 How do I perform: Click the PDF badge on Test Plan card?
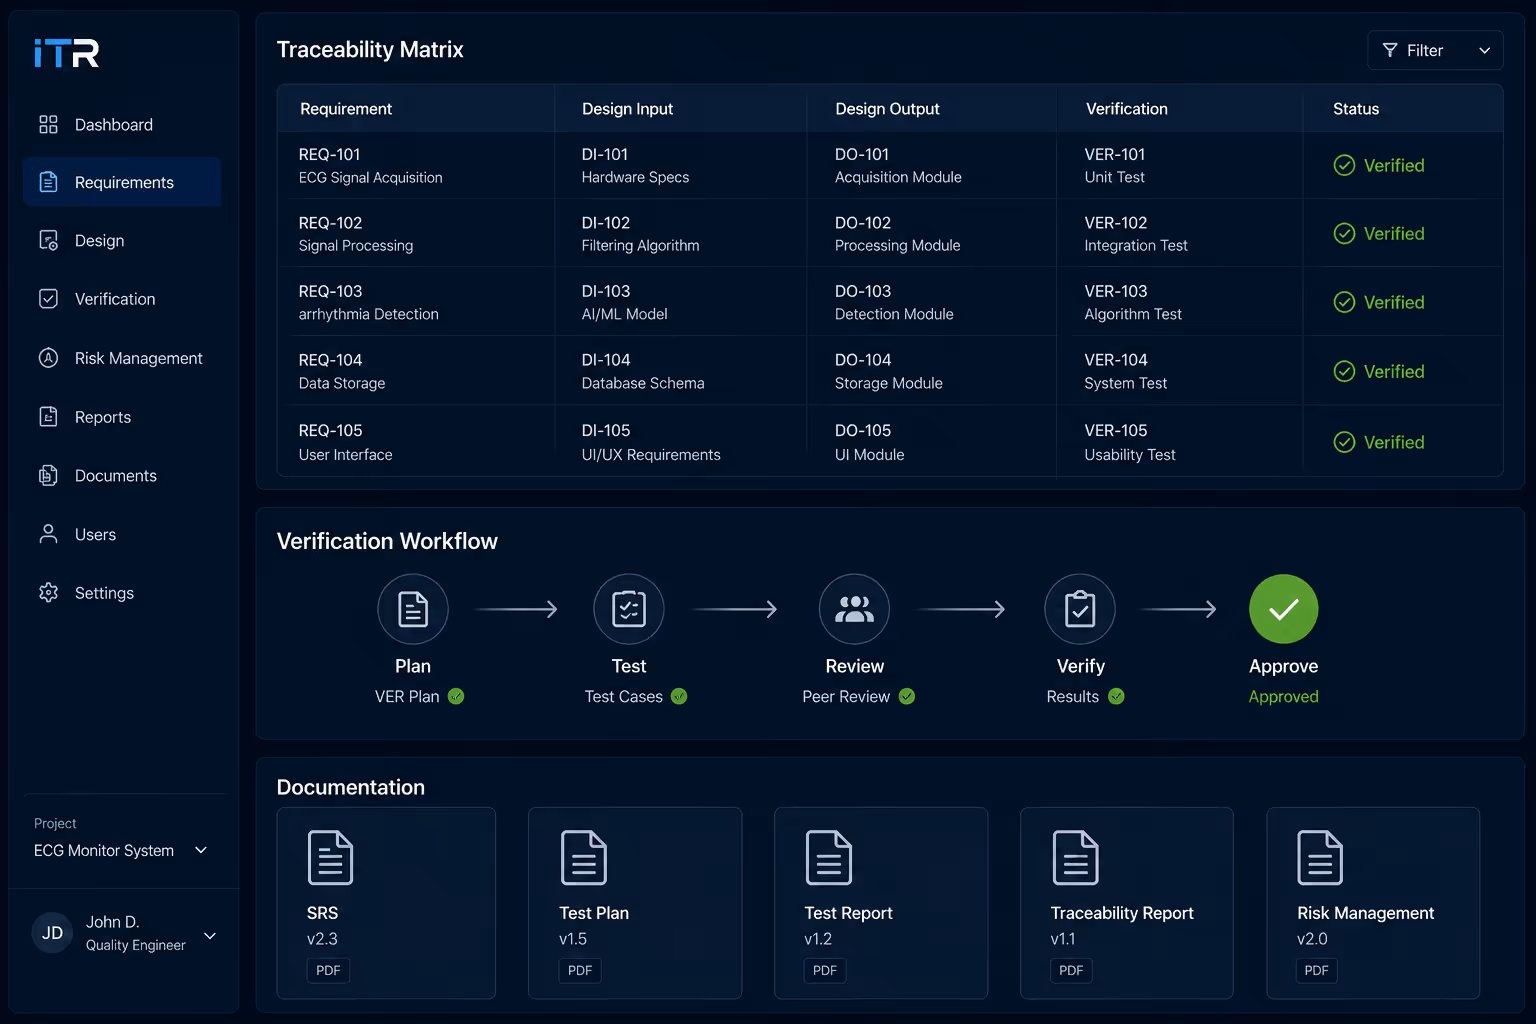click(x=580, y=970)
